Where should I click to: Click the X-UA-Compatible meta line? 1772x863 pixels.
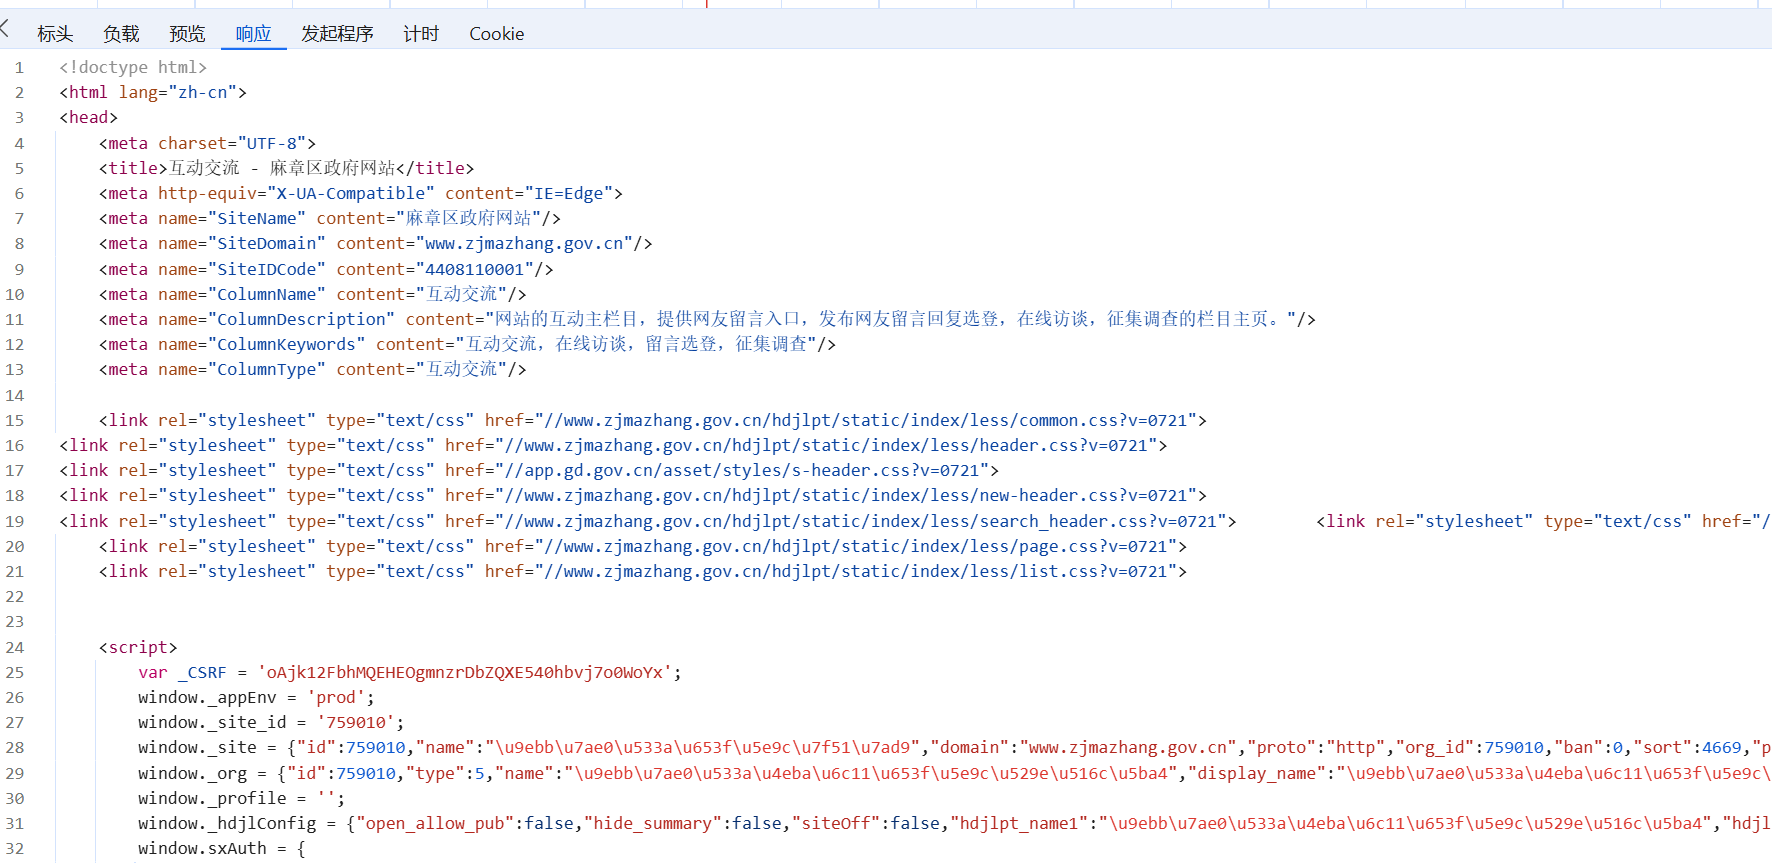pos(360,193)
